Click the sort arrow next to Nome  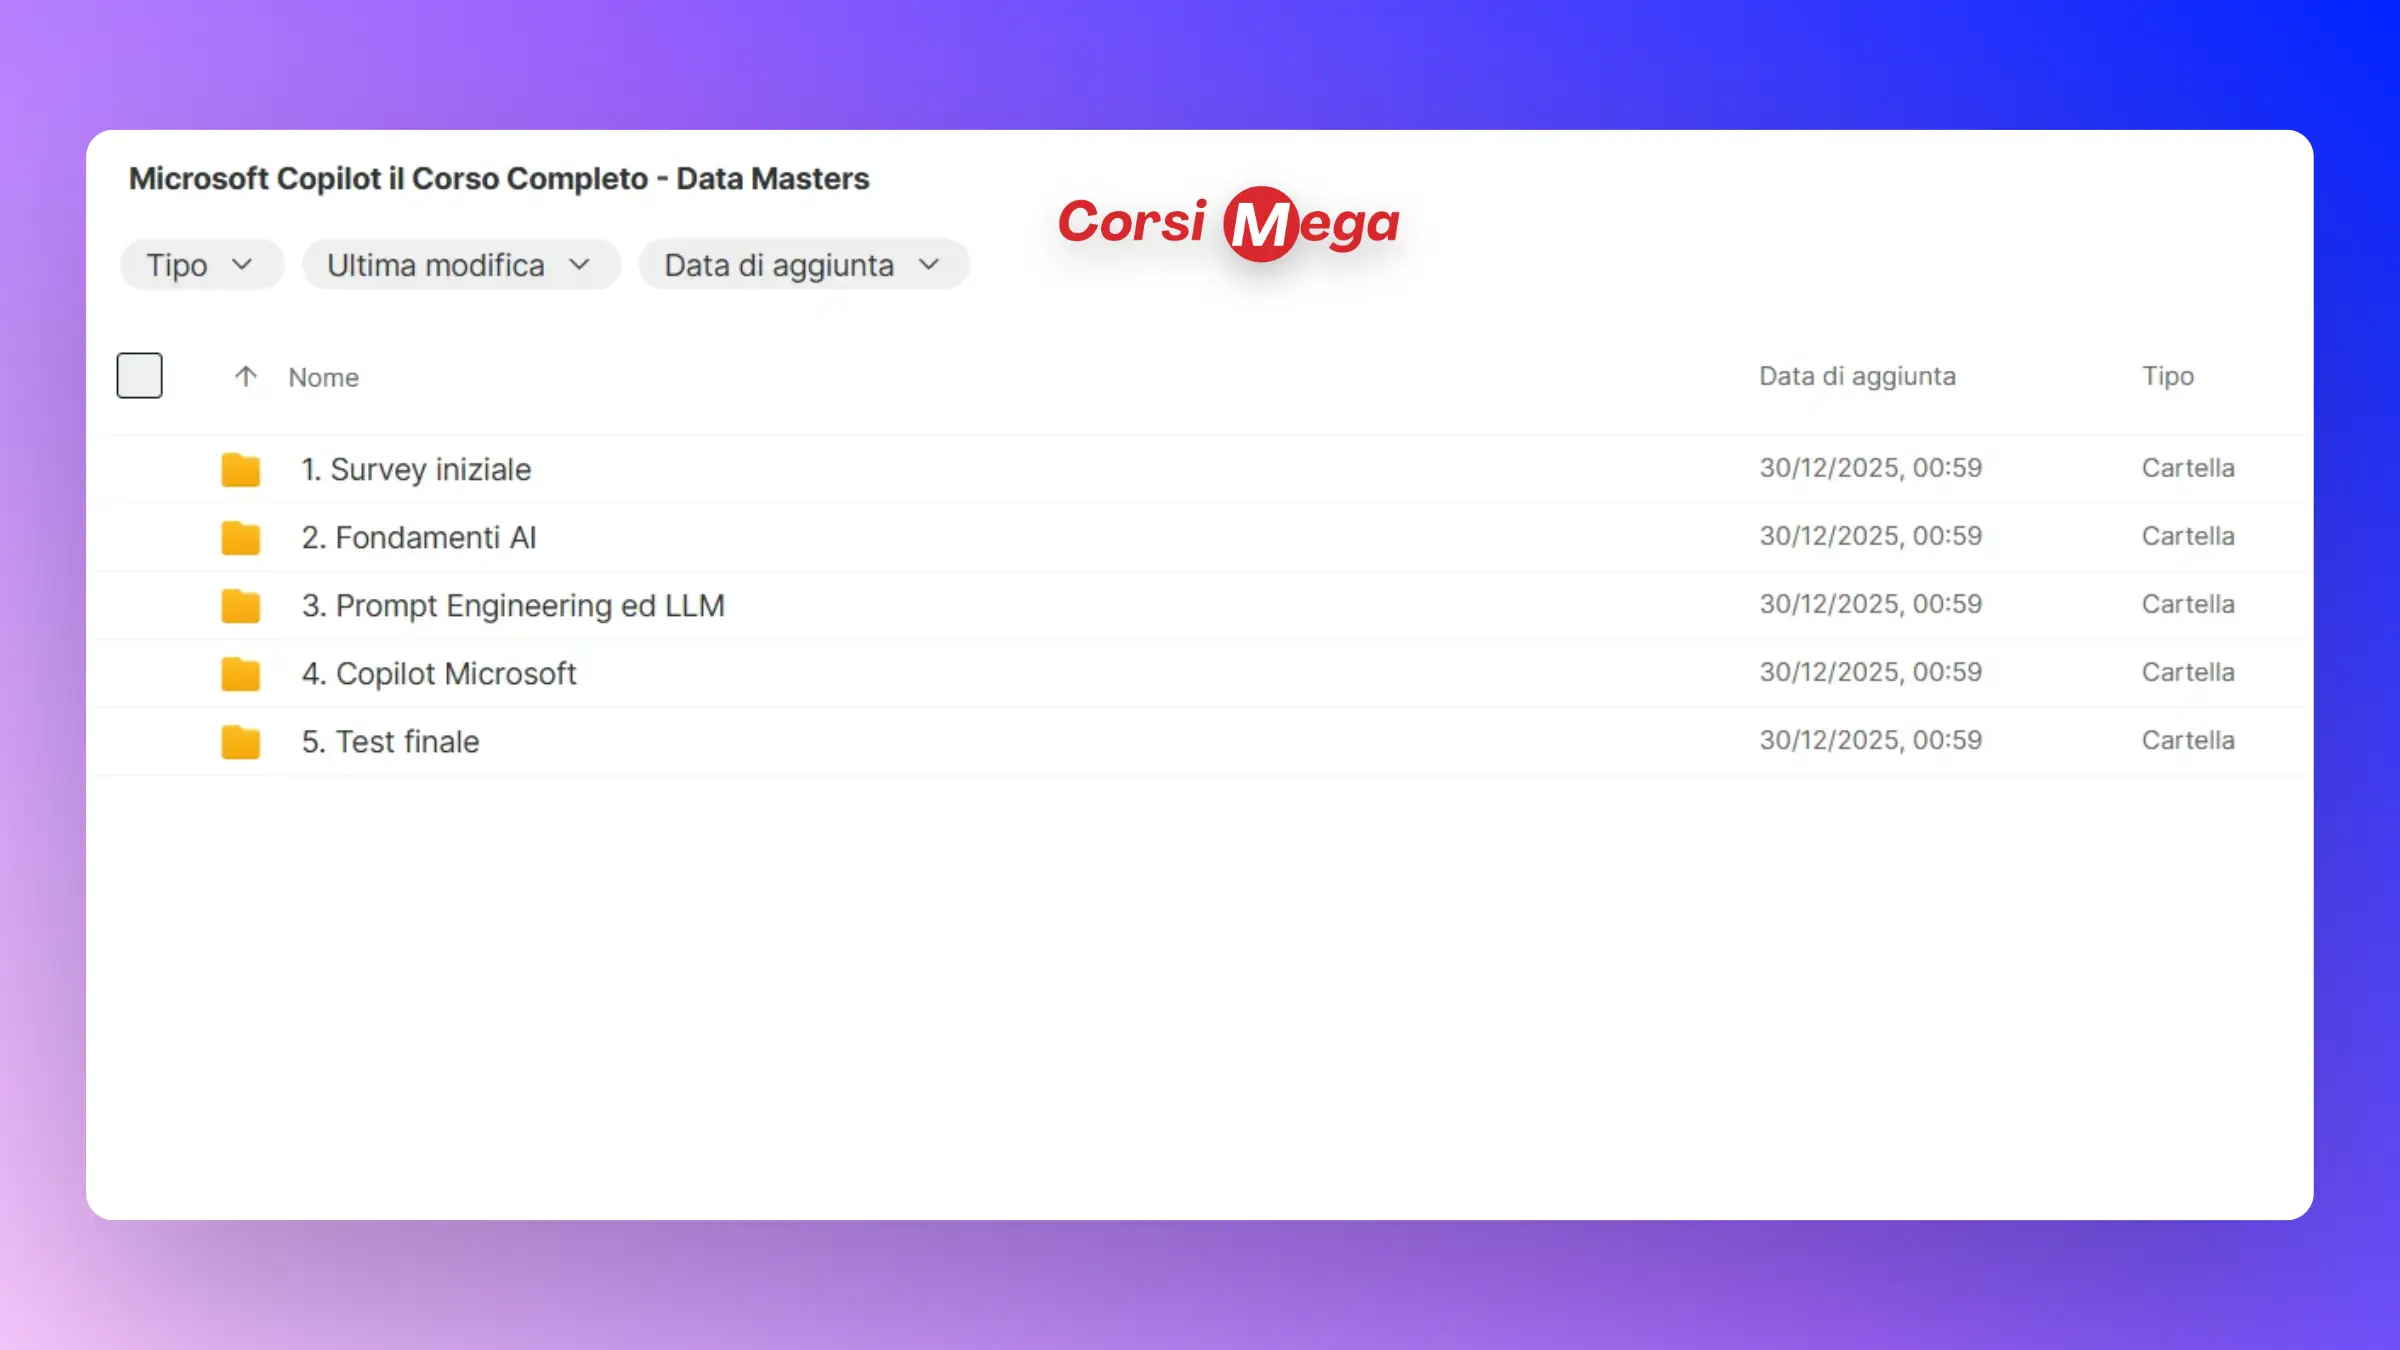click(245, 377)
